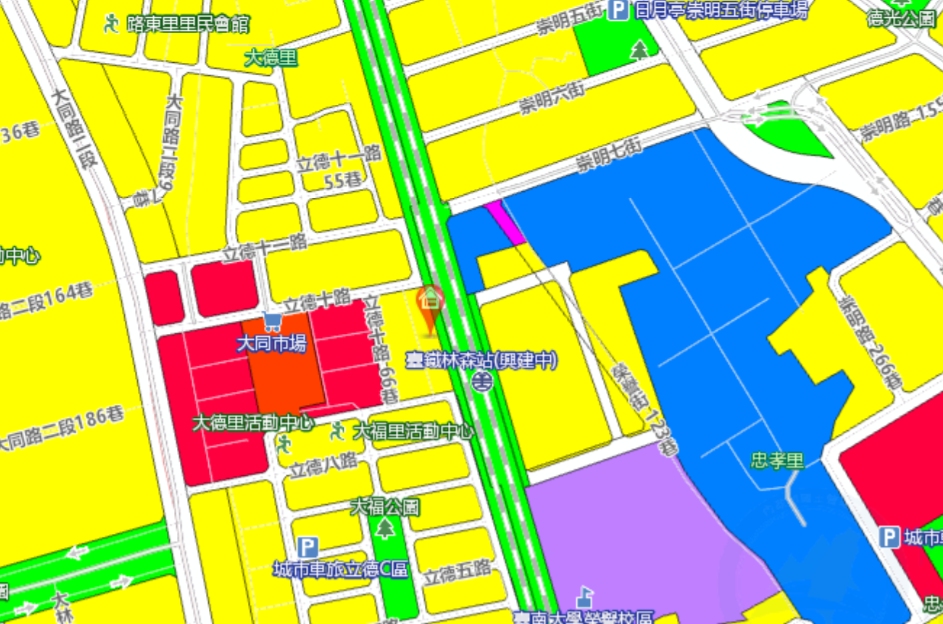
Task: Click the 立德五路 road label
Action: [457, 570]
